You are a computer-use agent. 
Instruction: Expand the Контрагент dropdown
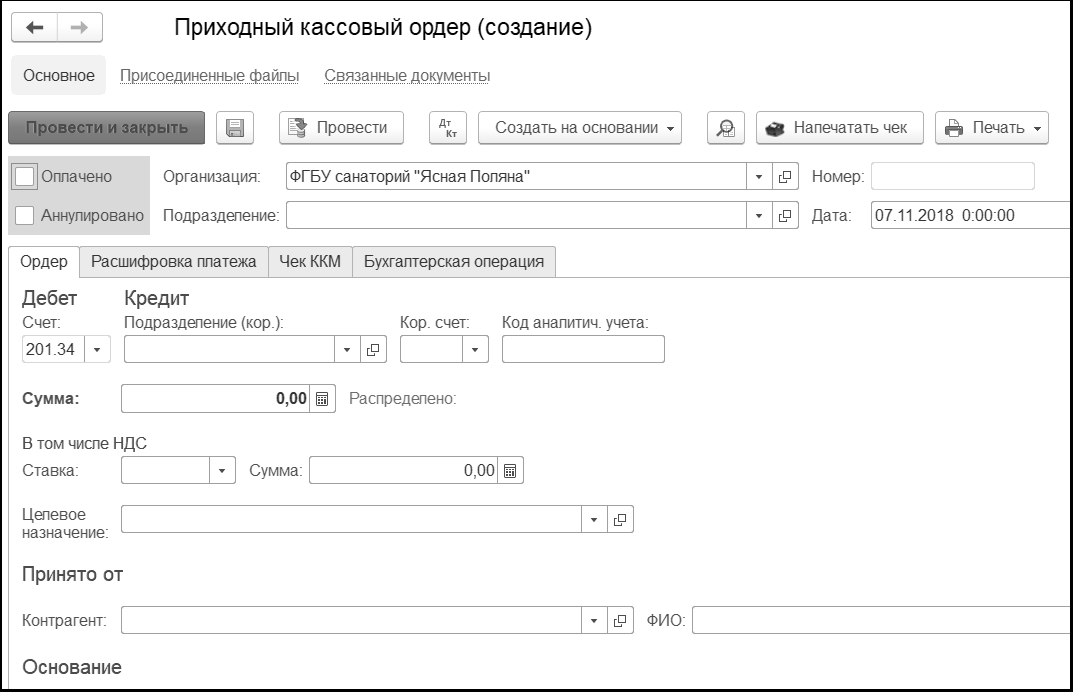coord(594,621)
